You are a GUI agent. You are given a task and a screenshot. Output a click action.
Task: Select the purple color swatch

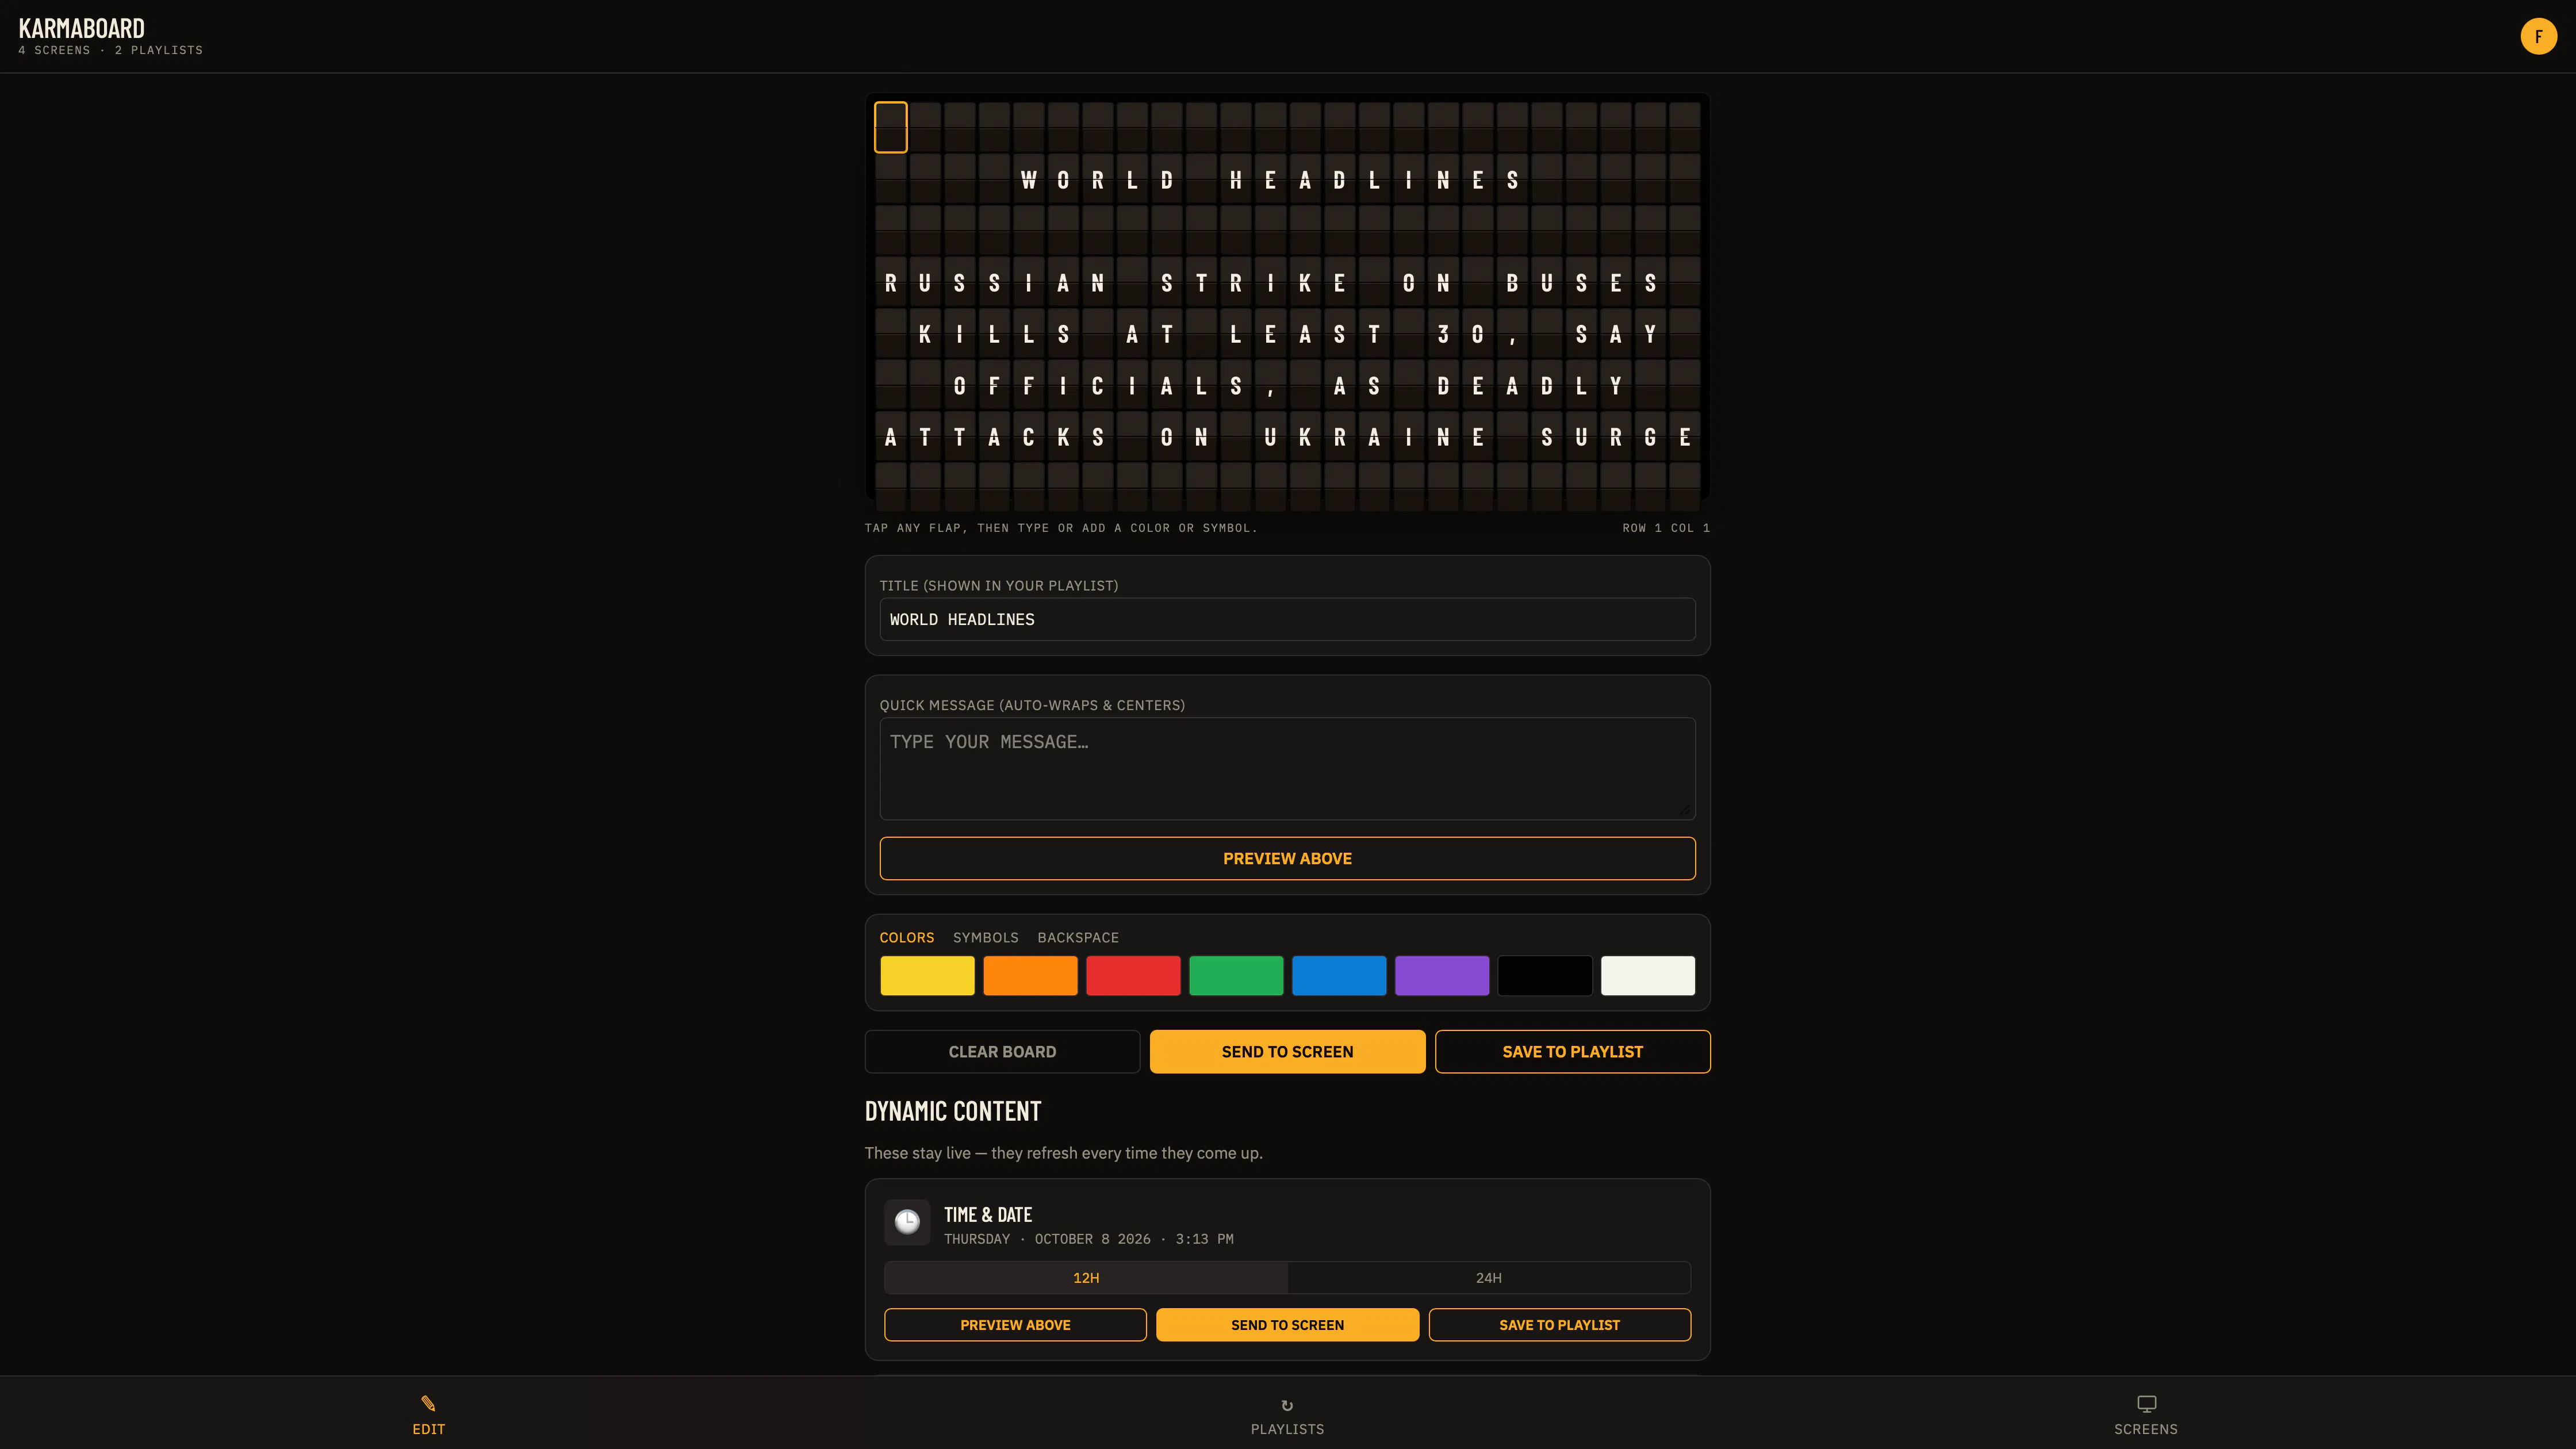pos(1442,975)
